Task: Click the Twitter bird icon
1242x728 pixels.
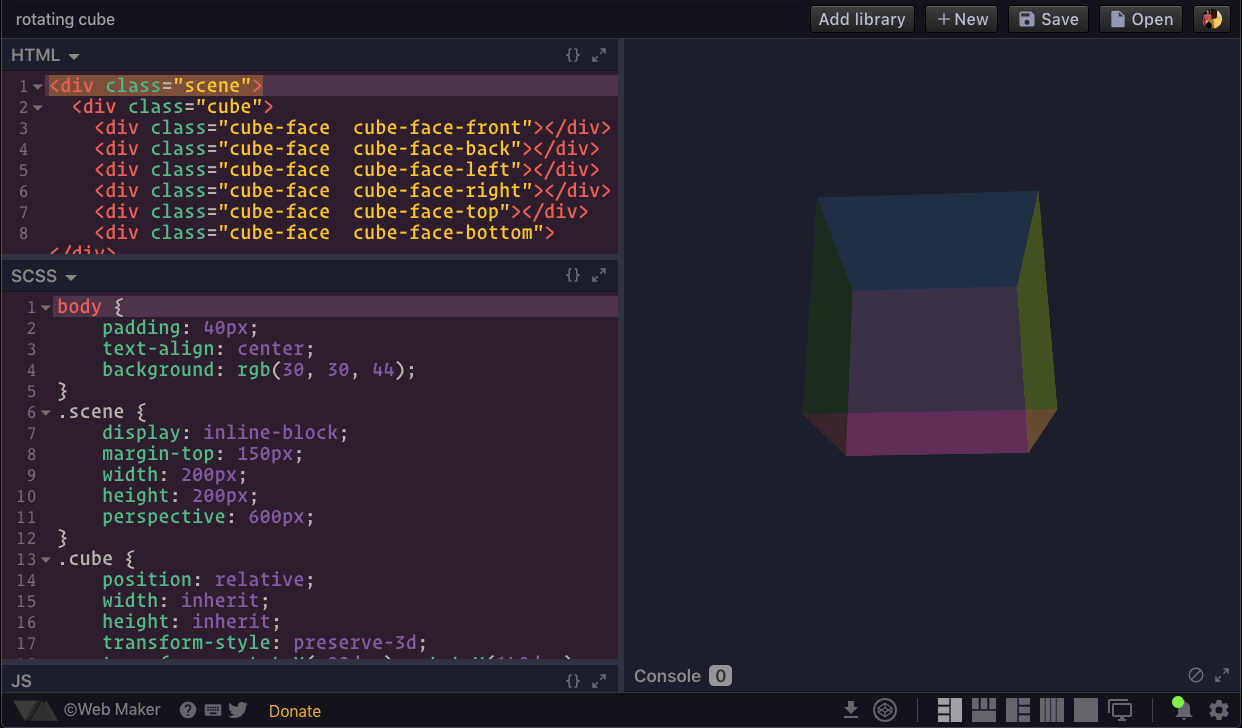Action: (238, 709)
